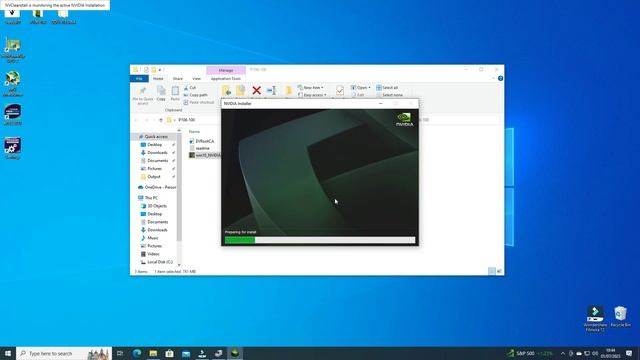
Task: Switch to details view in status bar
Action: click(492, 271)
